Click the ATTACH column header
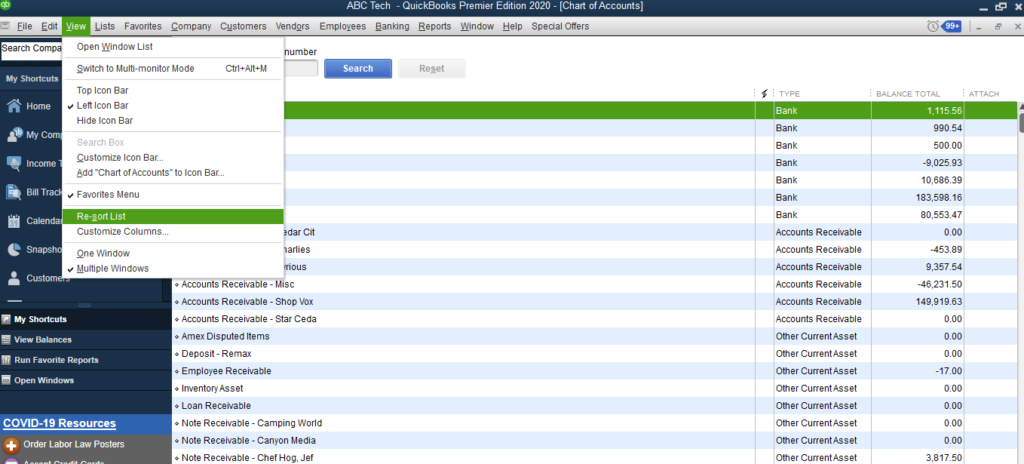 click(x=984, y=94)
